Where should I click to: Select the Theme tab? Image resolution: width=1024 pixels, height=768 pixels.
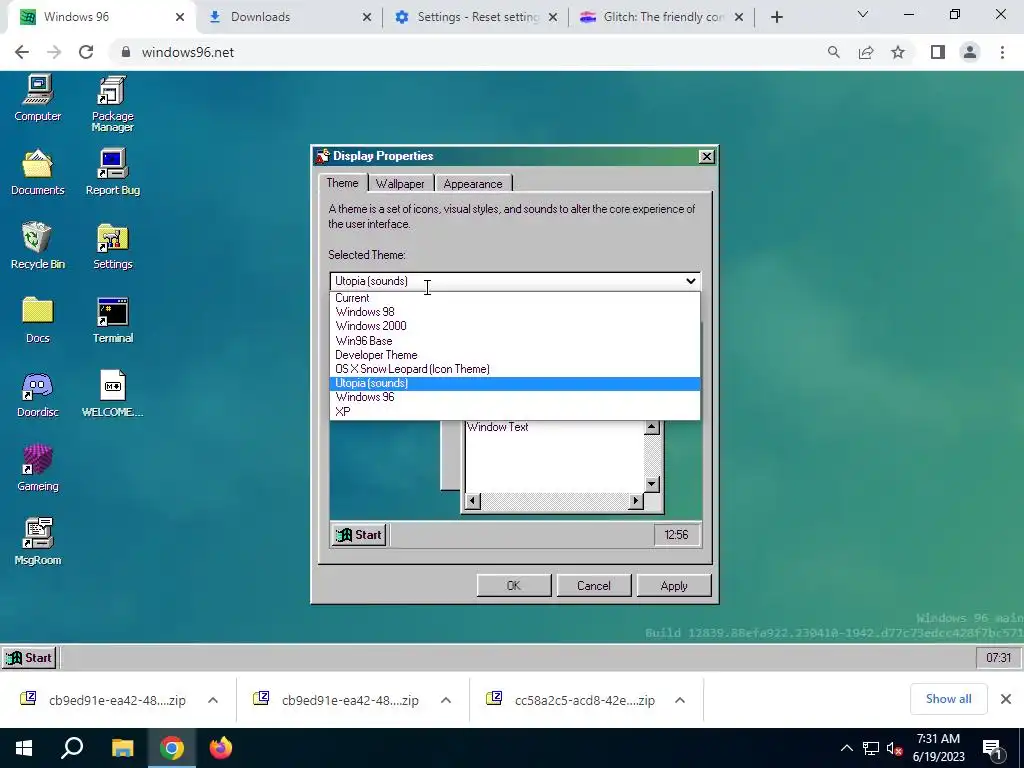click(342, 183)
